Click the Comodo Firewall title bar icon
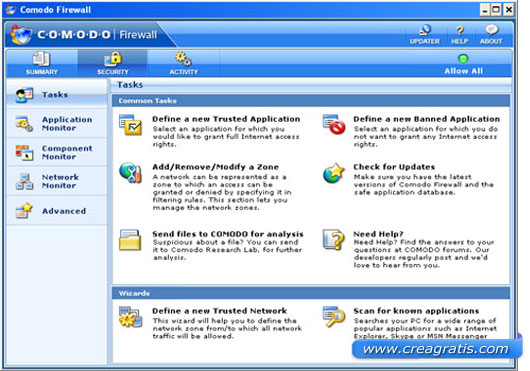Viewport: 530px width, 371px height. (11, 10)
